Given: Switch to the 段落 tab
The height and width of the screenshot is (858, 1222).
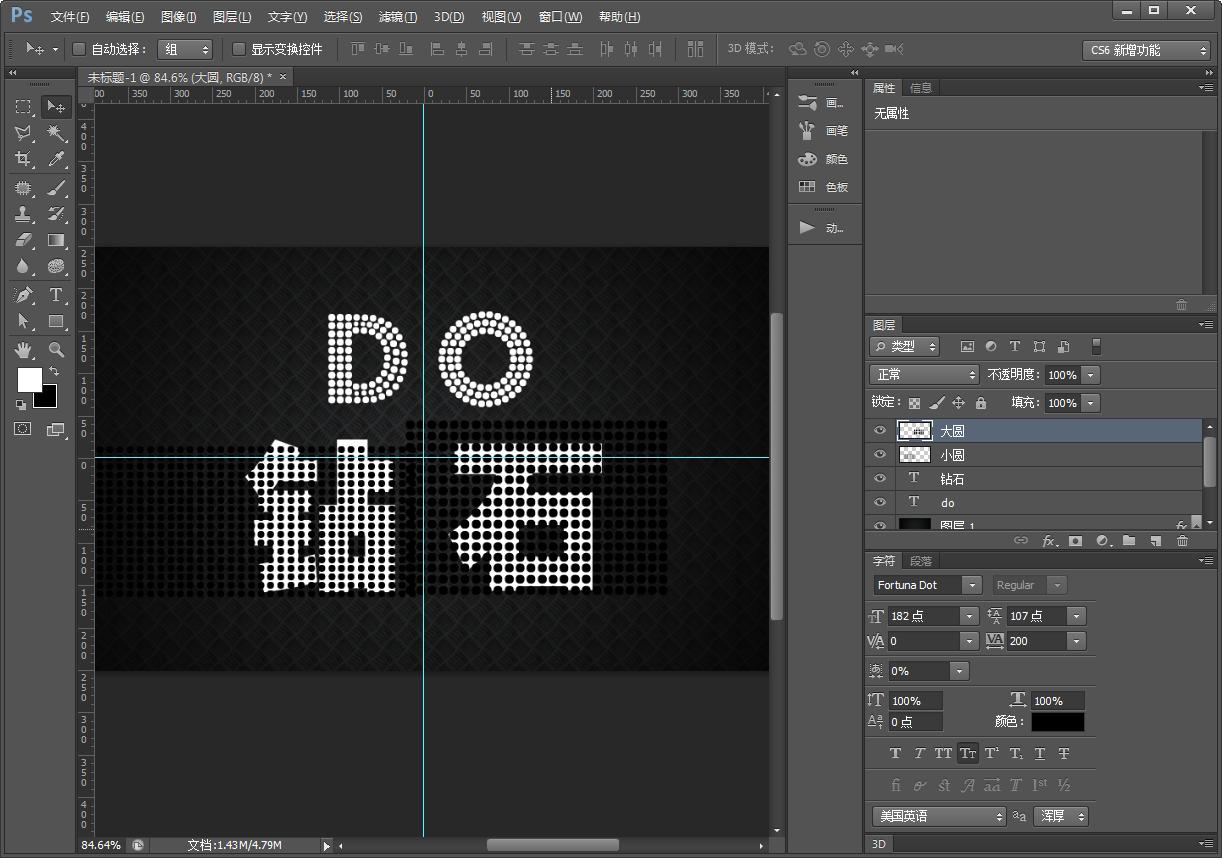Looking at the screenshot, I should [x=922, y=560].
